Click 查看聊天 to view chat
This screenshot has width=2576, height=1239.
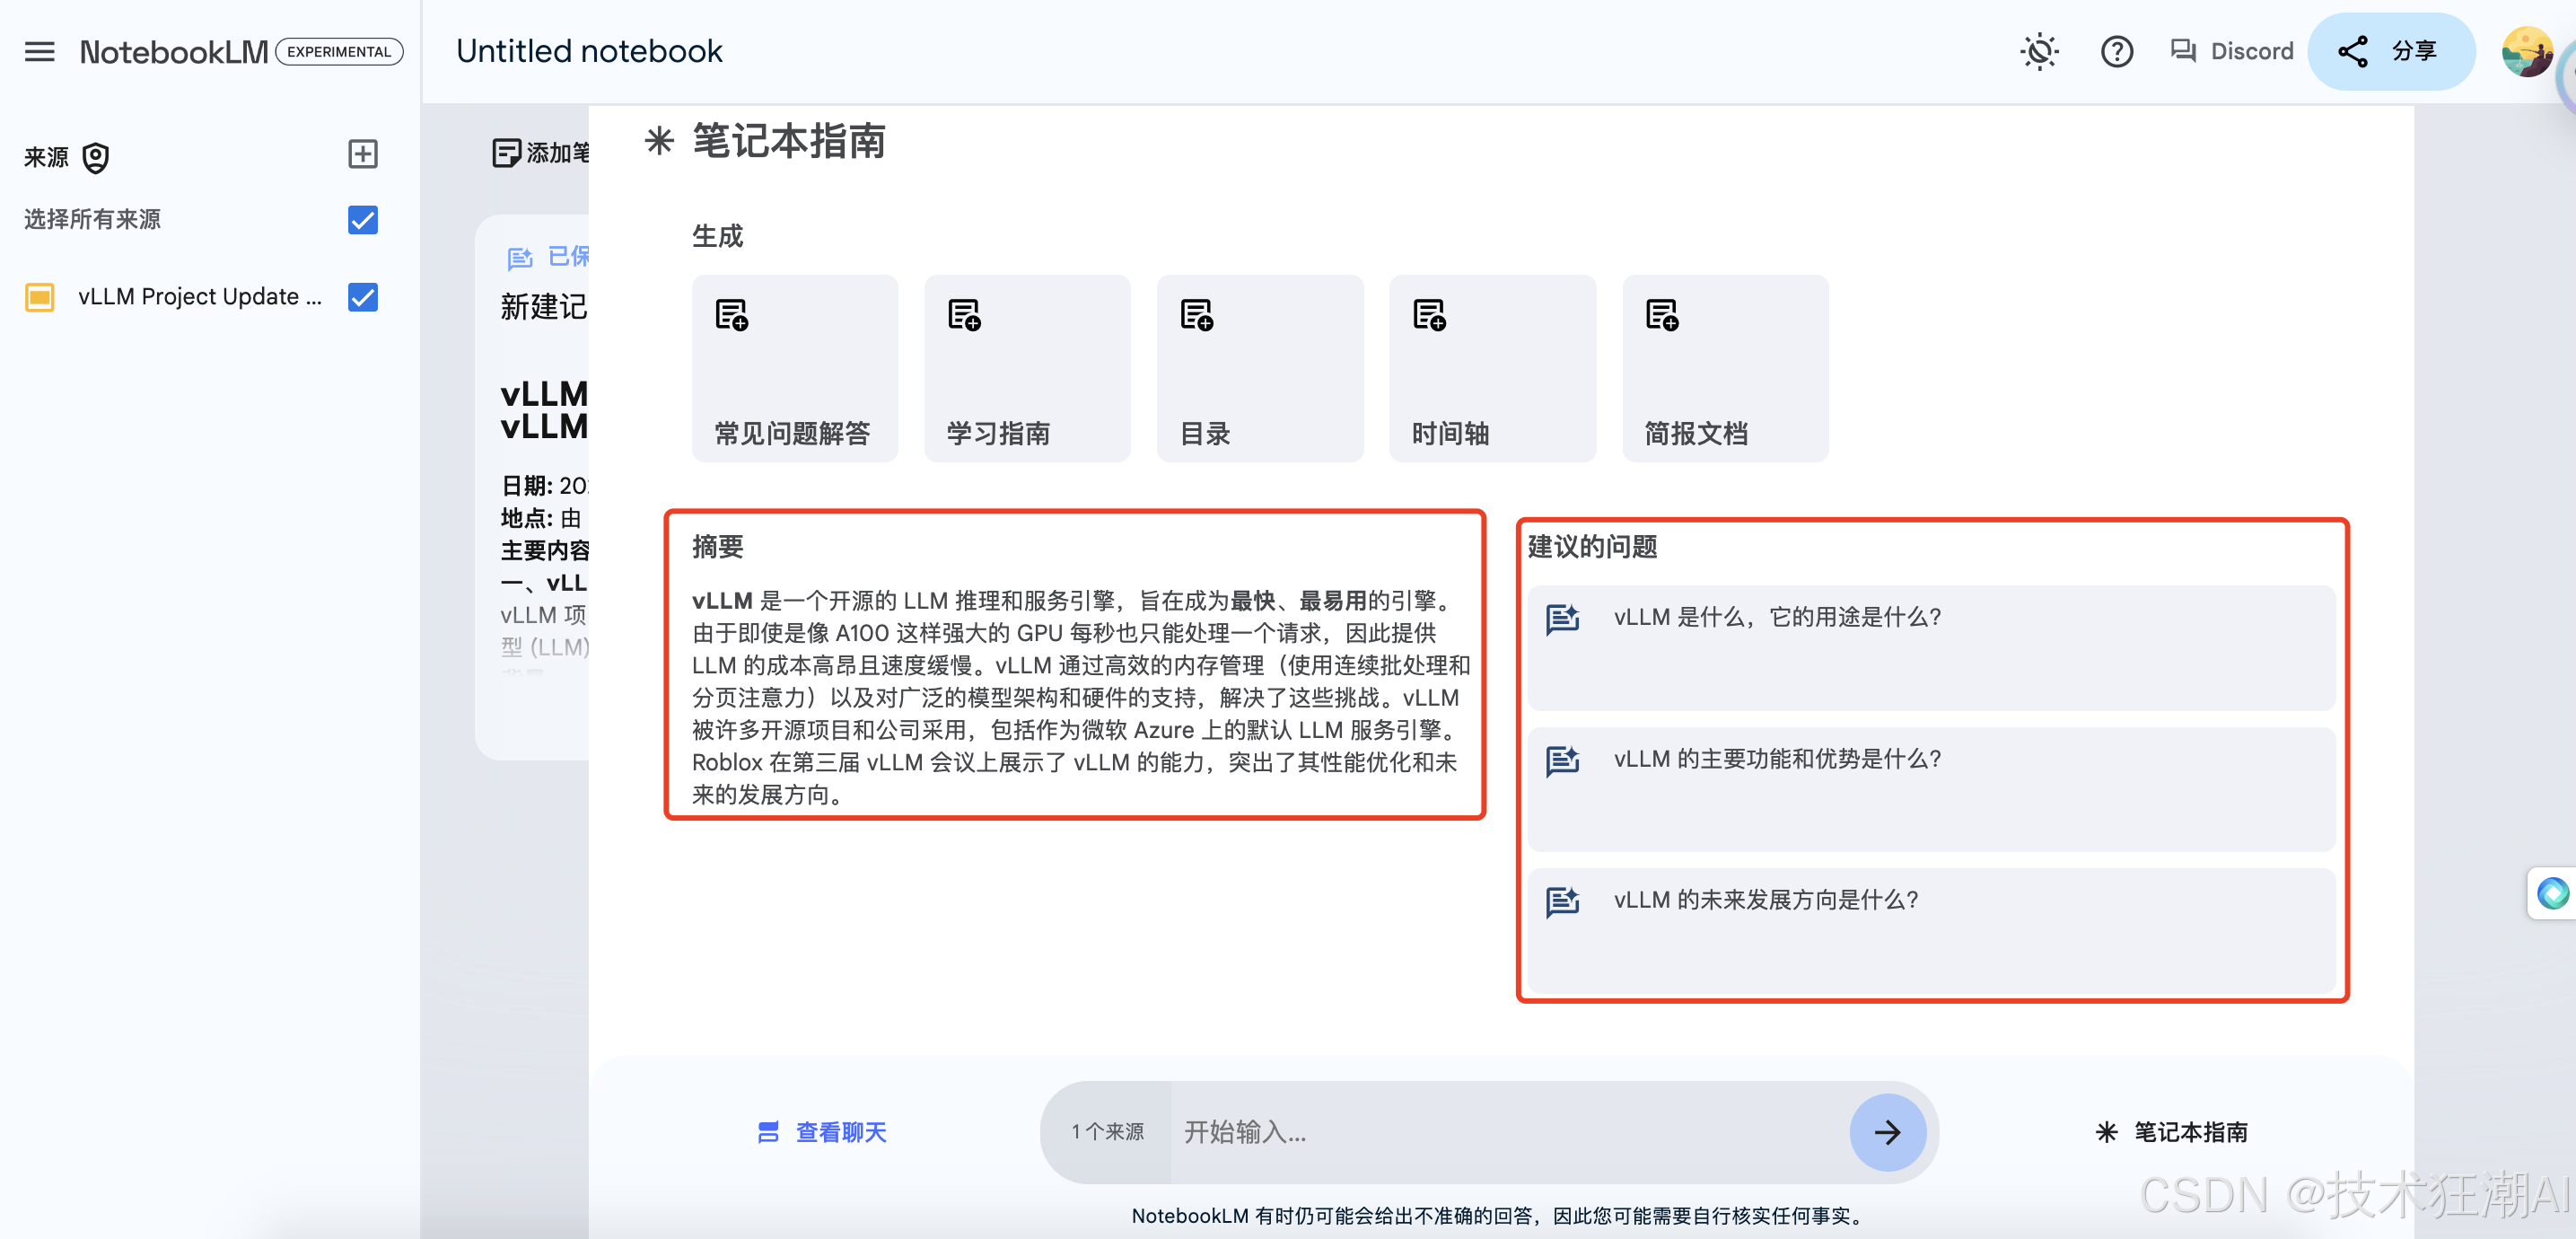[822, 1132]
